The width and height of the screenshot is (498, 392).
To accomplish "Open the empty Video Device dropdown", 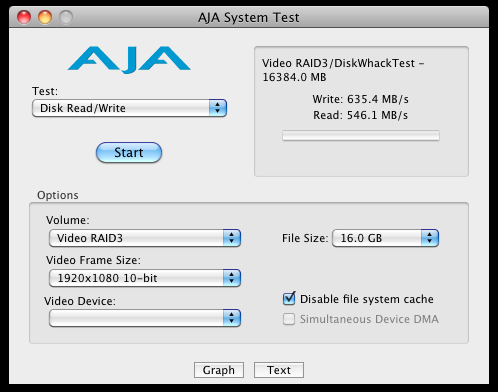I will (145, 318).
